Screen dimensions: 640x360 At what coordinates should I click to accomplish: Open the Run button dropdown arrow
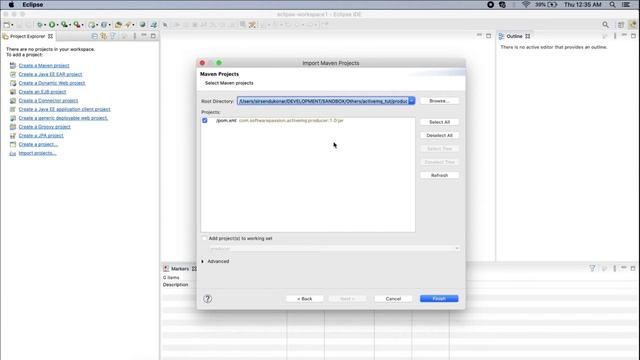tap(58, 25)
